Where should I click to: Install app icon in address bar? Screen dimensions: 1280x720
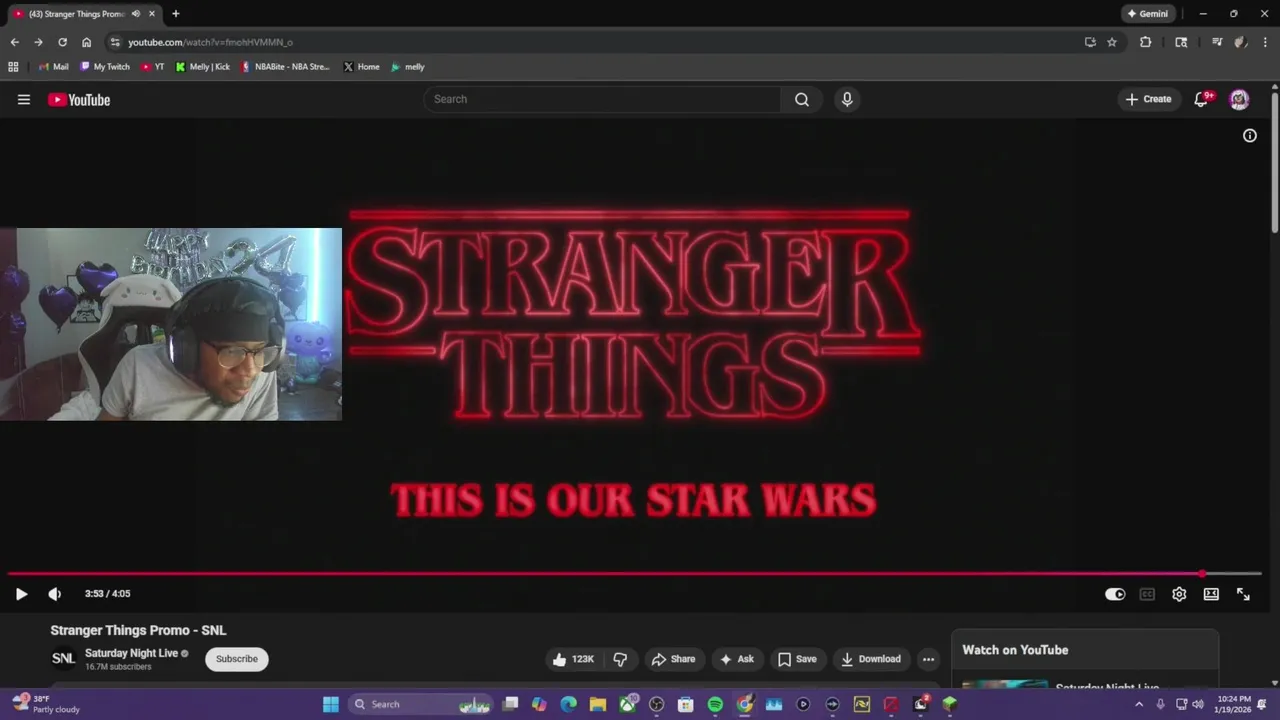1090,42
